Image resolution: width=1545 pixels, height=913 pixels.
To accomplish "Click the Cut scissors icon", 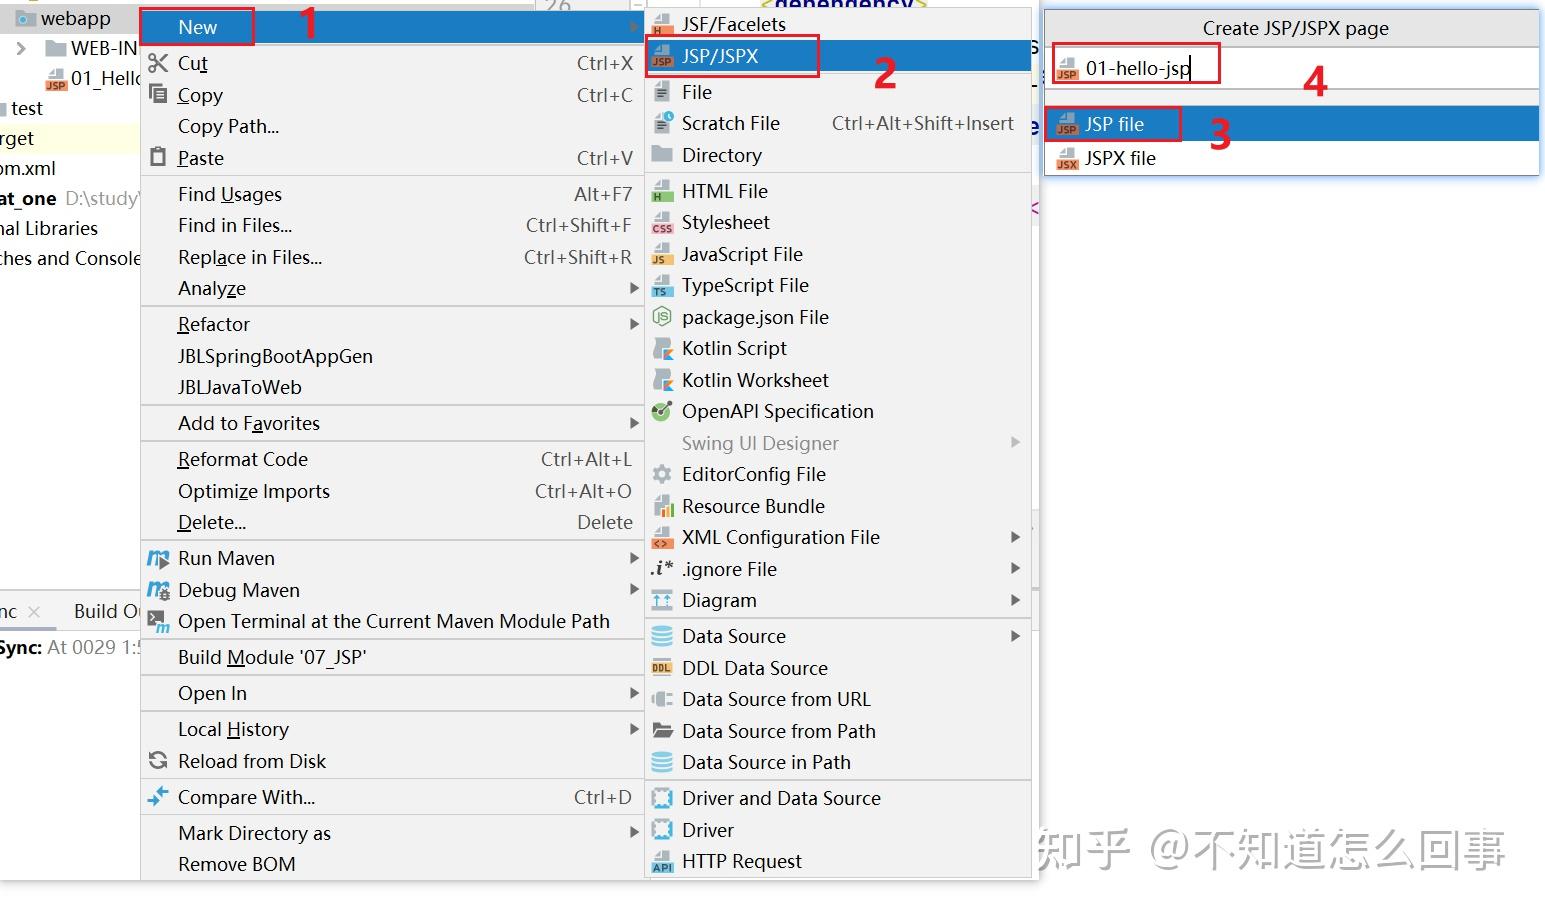I will (x=158, y=63).
